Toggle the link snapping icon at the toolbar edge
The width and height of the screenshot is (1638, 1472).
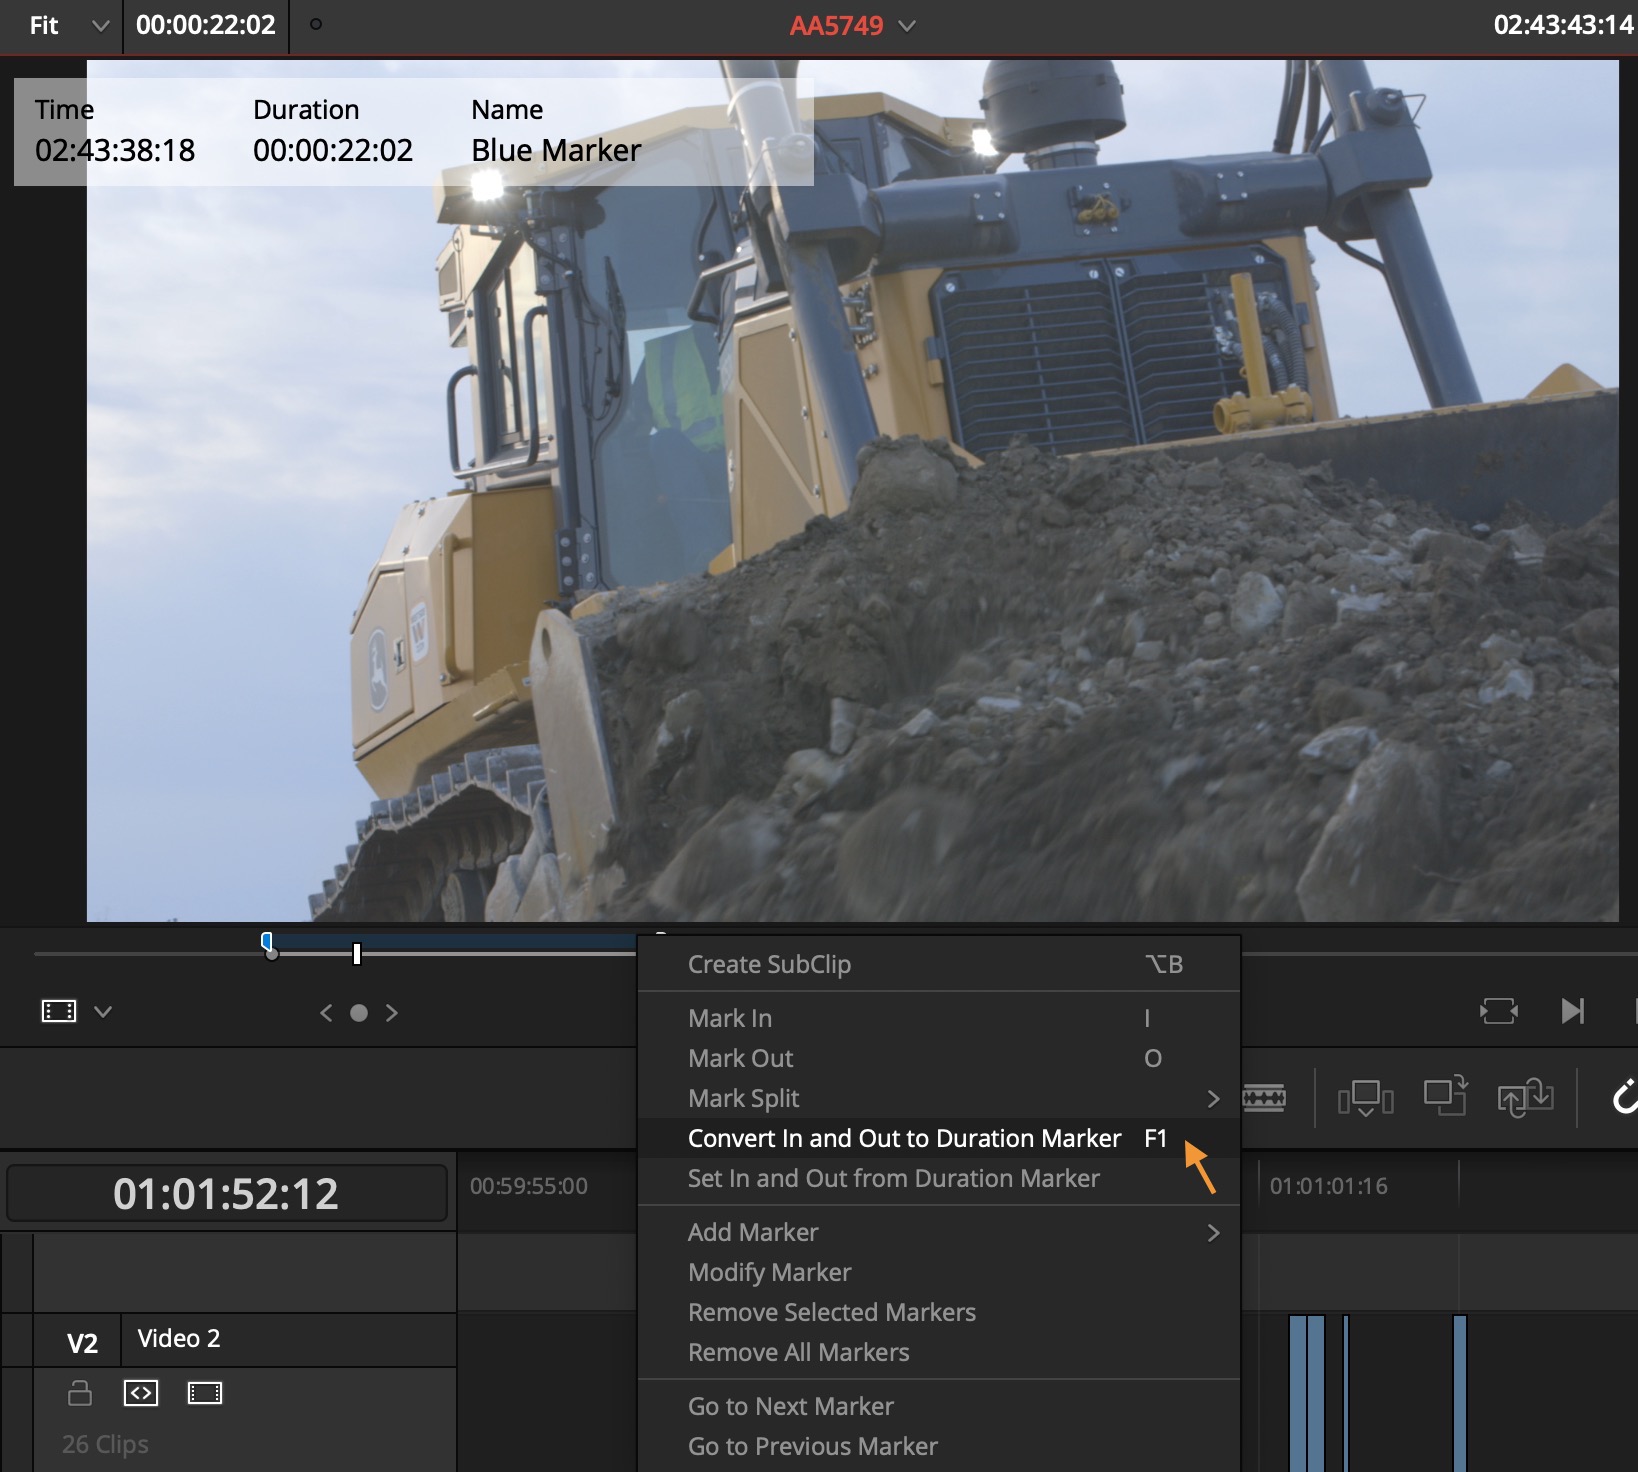click(x=1625, y=1097)
